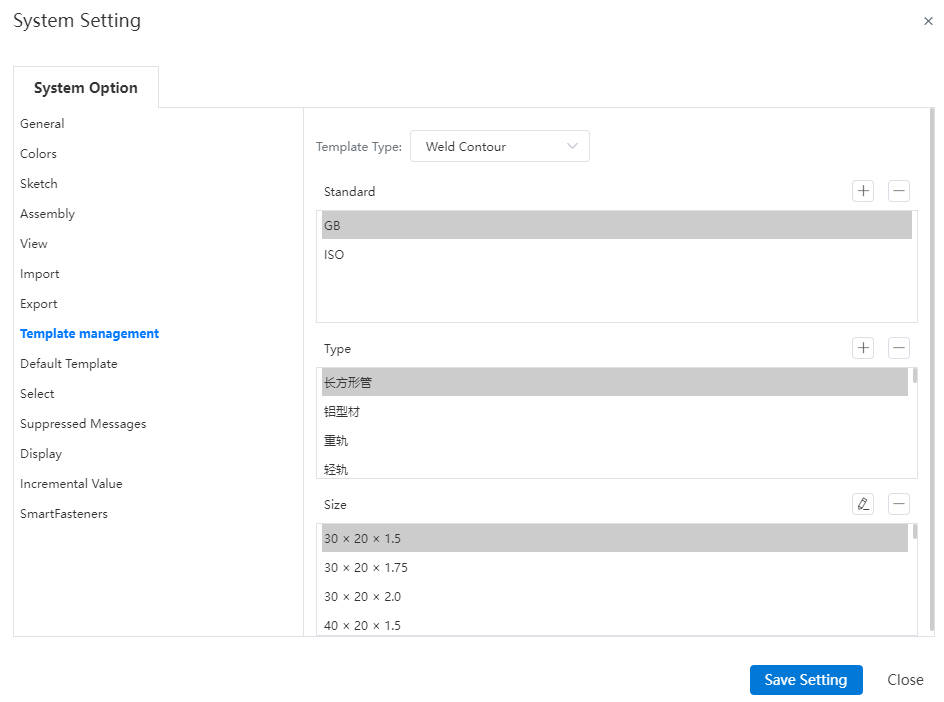Select the GB standard row
Screen dimensions: 944x702
[616, 225]
